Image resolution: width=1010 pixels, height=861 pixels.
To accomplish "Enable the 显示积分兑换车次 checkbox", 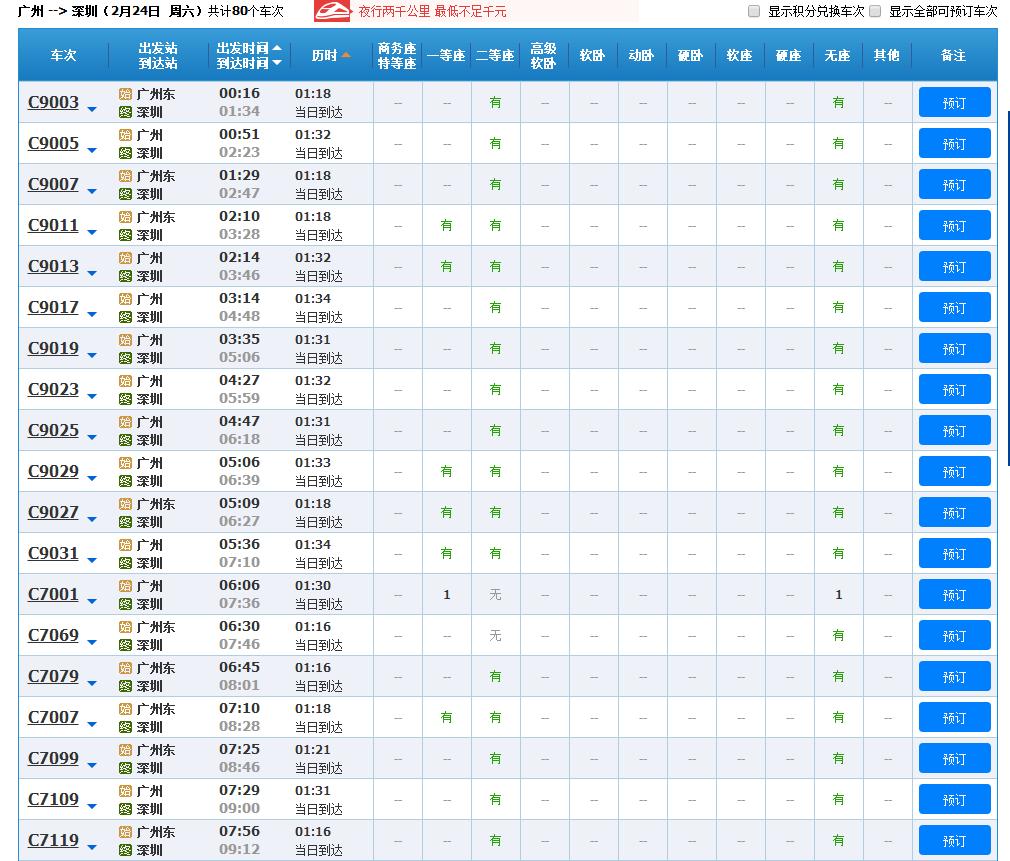I will (754, 11).
